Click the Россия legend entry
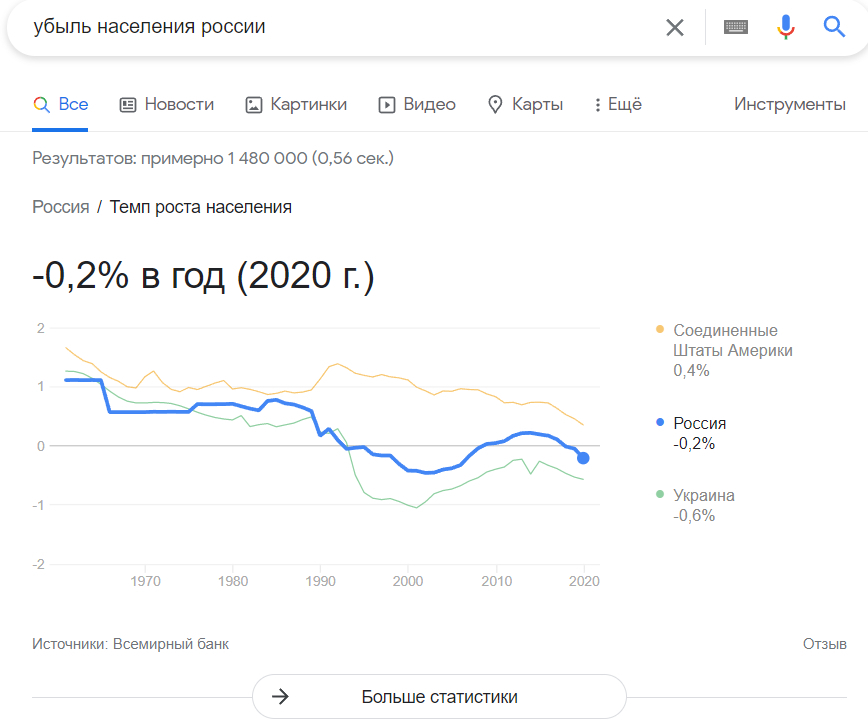The height and width of the screenshot is (724, 868). pyautogui.click(x=699, y=423)
